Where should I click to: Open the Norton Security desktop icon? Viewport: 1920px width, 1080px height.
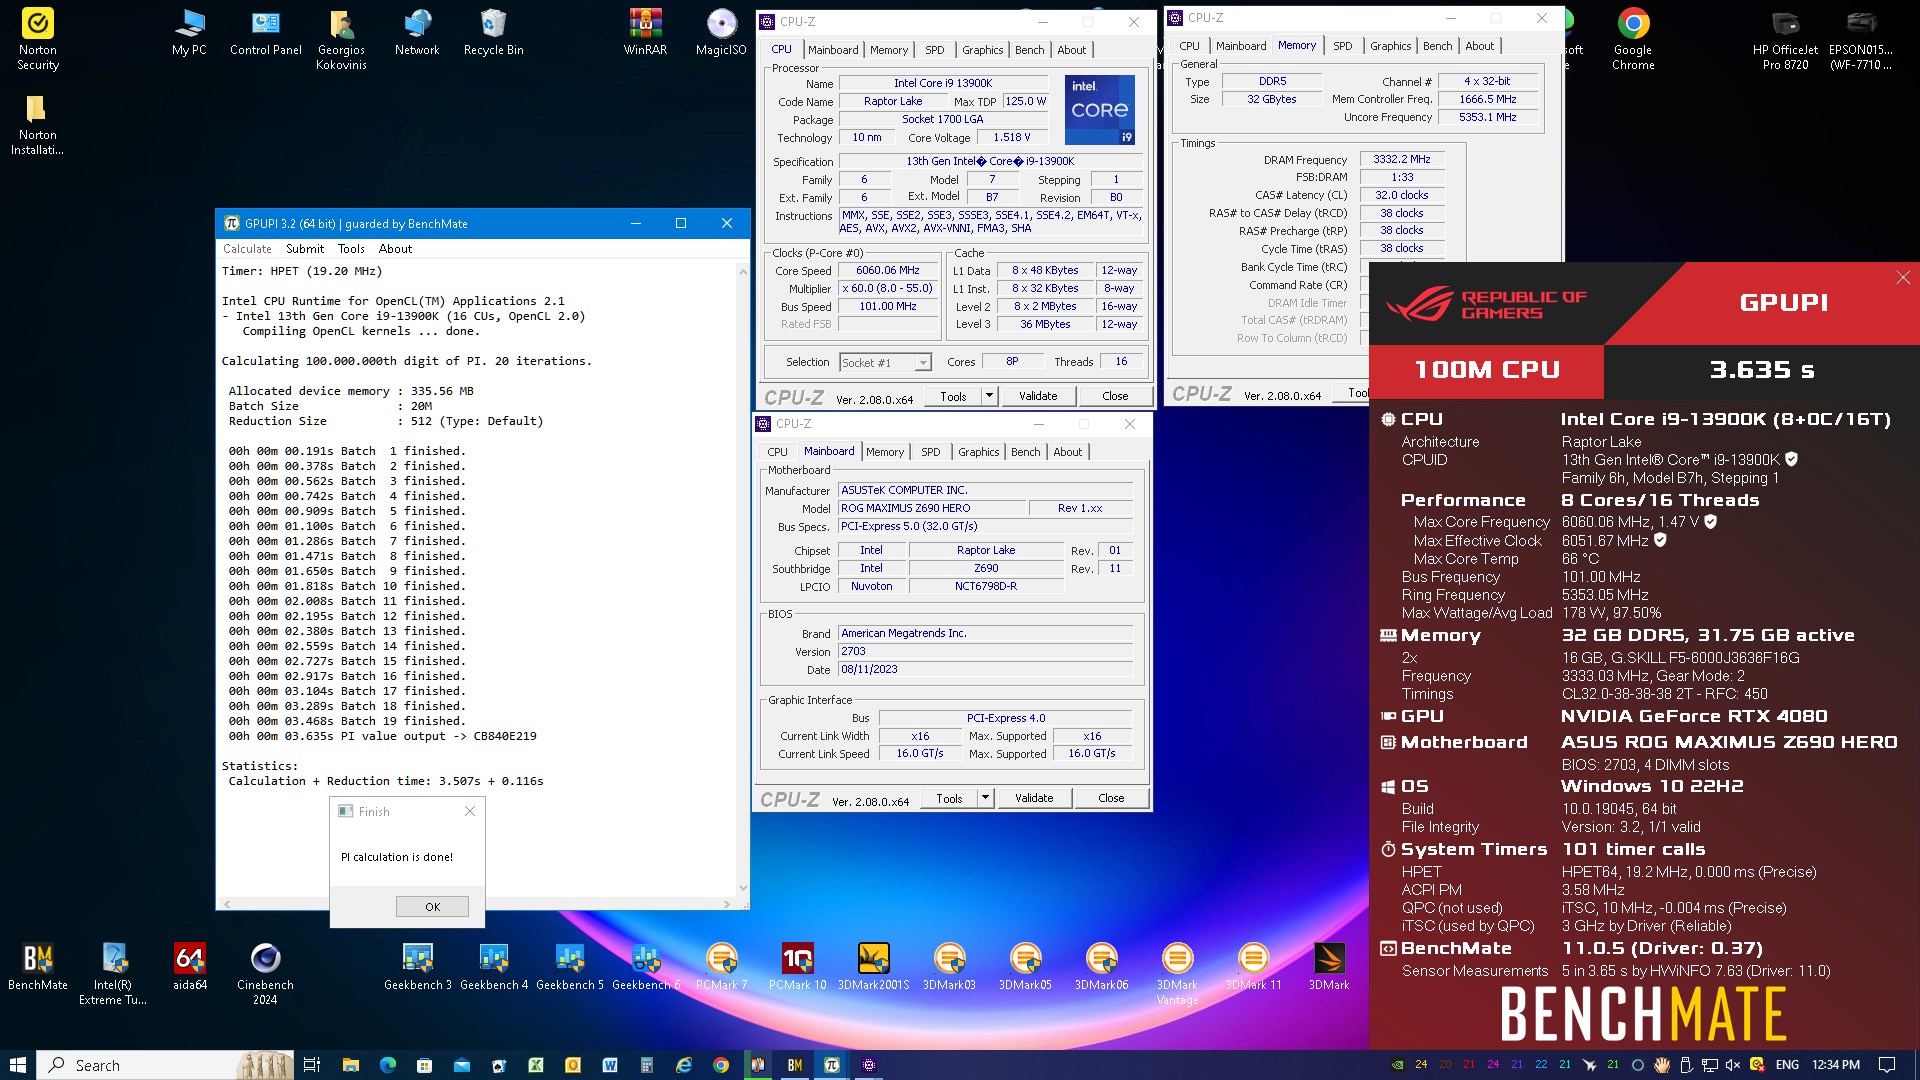tap(38, 40)
